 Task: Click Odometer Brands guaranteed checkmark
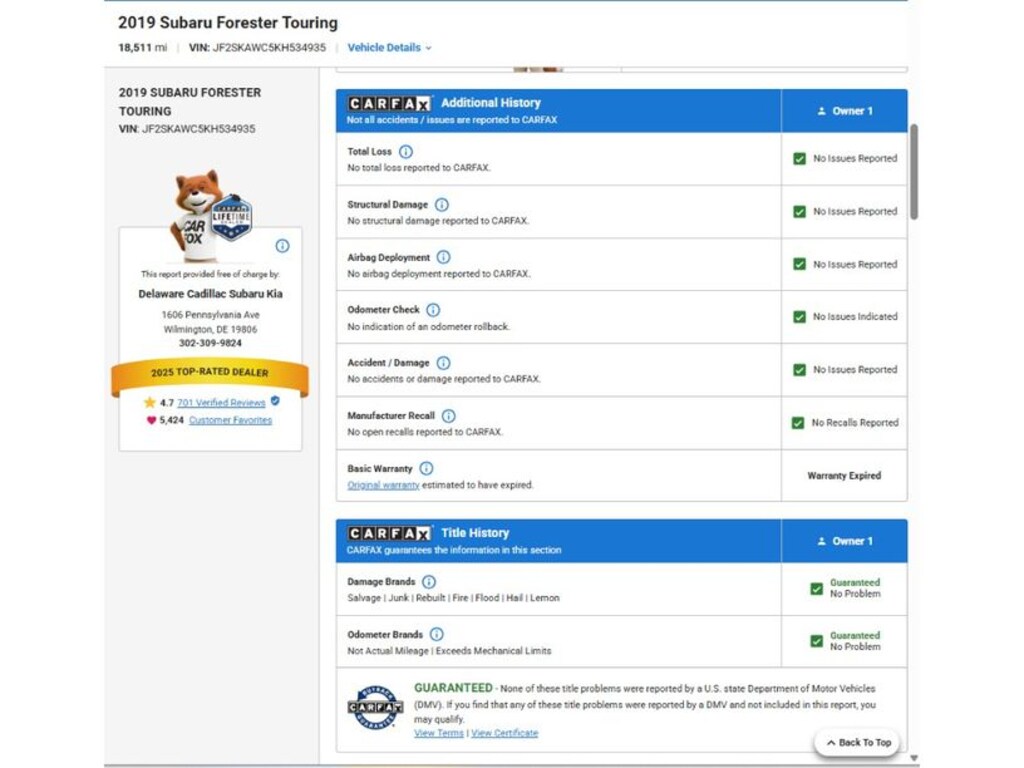(816, 641)
